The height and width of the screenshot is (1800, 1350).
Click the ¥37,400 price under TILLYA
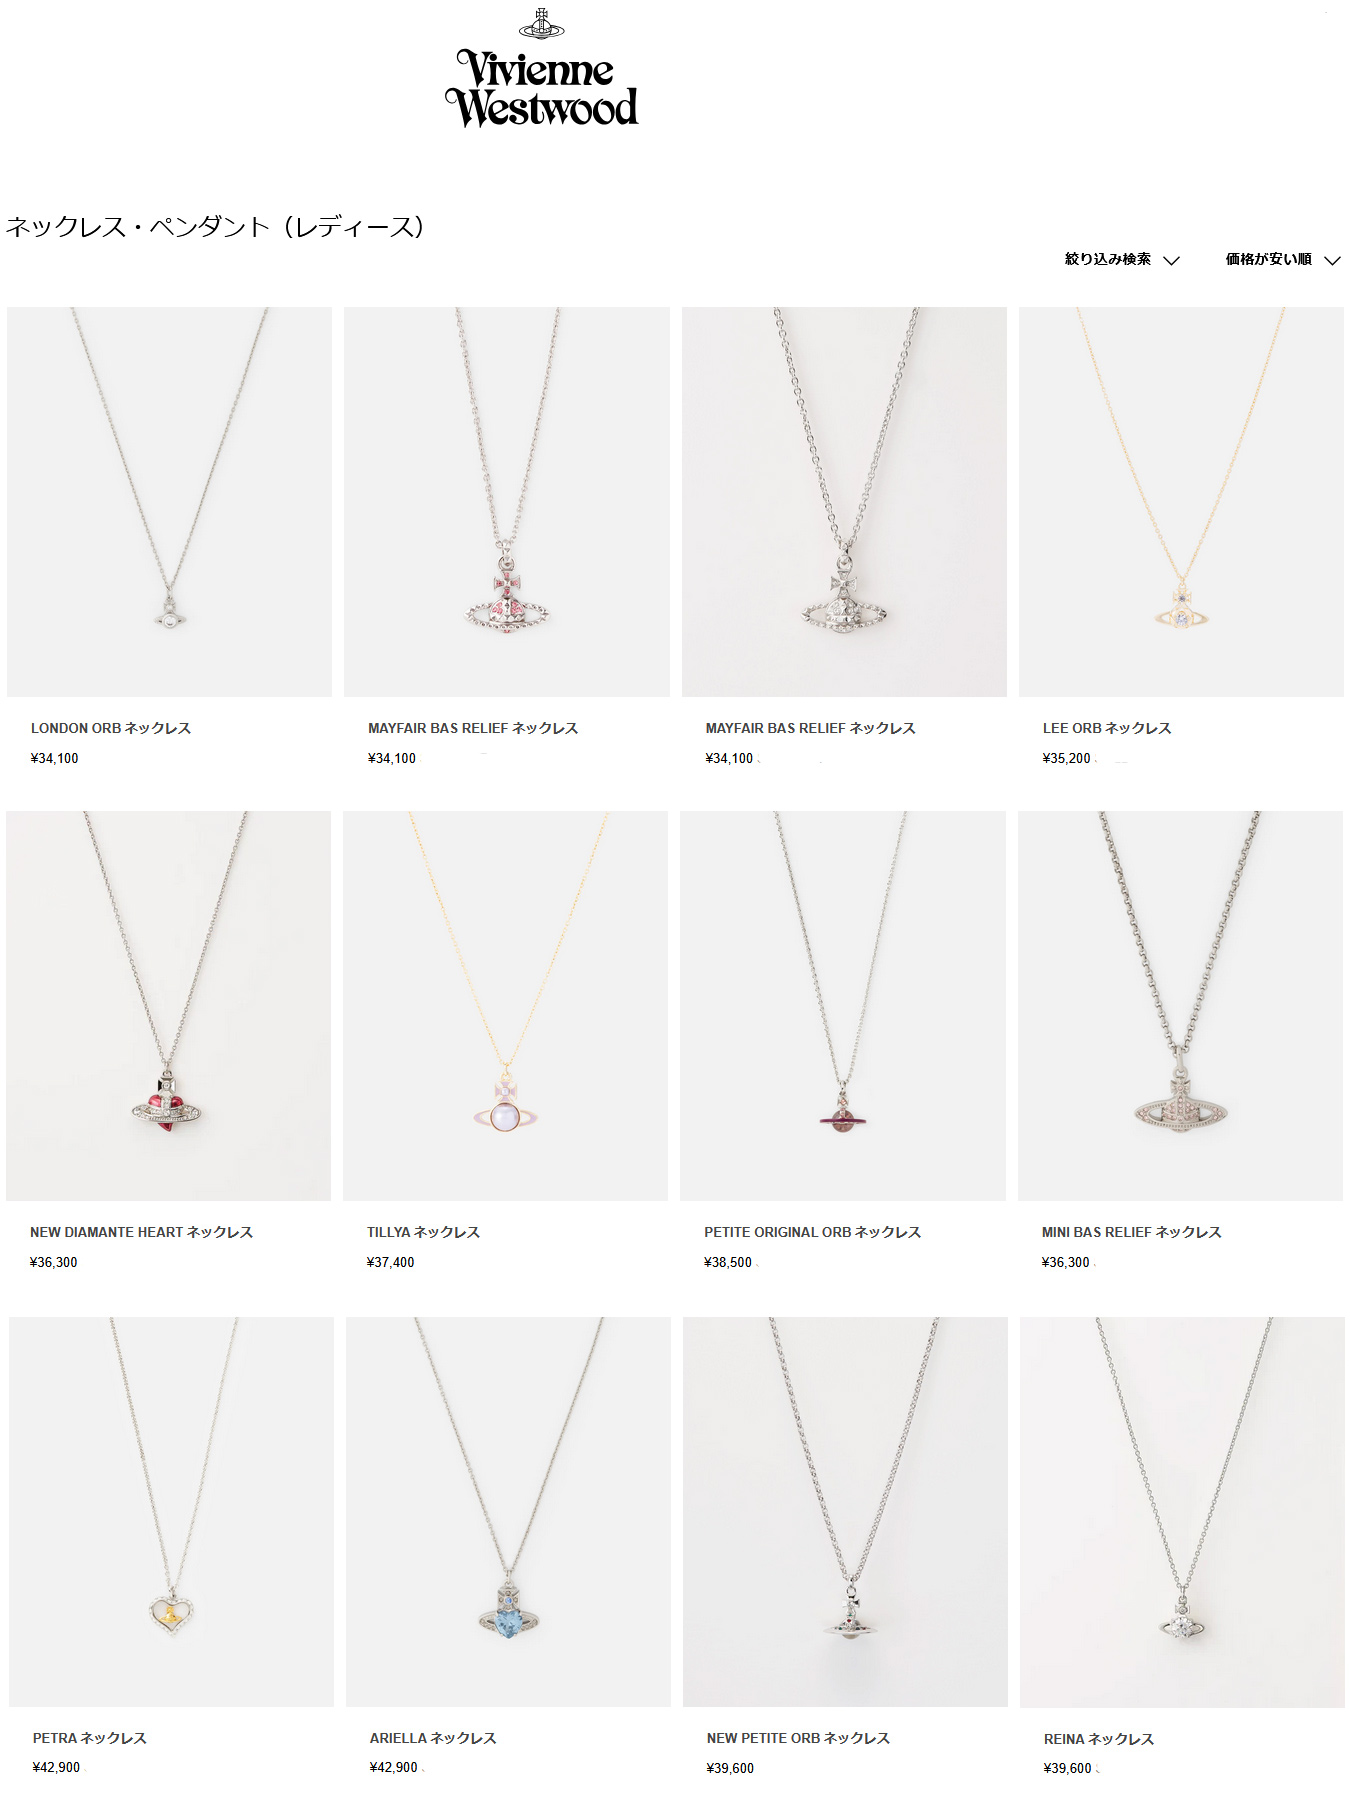pos(390,1262)
